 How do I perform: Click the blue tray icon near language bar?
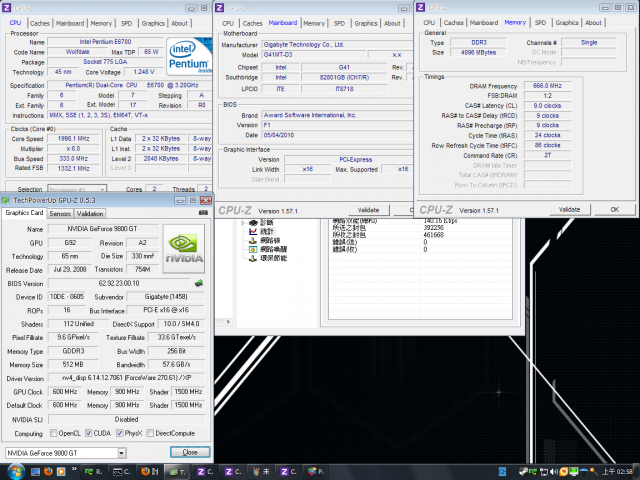point(502,472)
